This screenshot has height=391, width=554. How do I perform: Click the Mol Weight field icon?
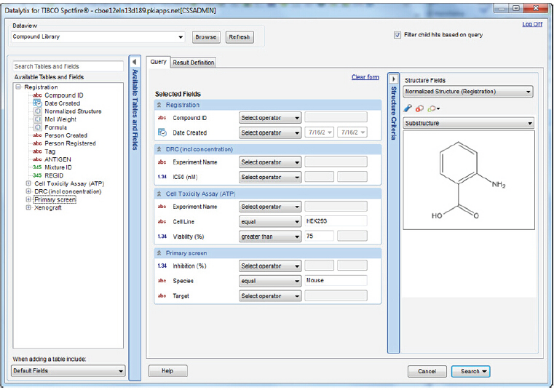(x=37, y=119)
